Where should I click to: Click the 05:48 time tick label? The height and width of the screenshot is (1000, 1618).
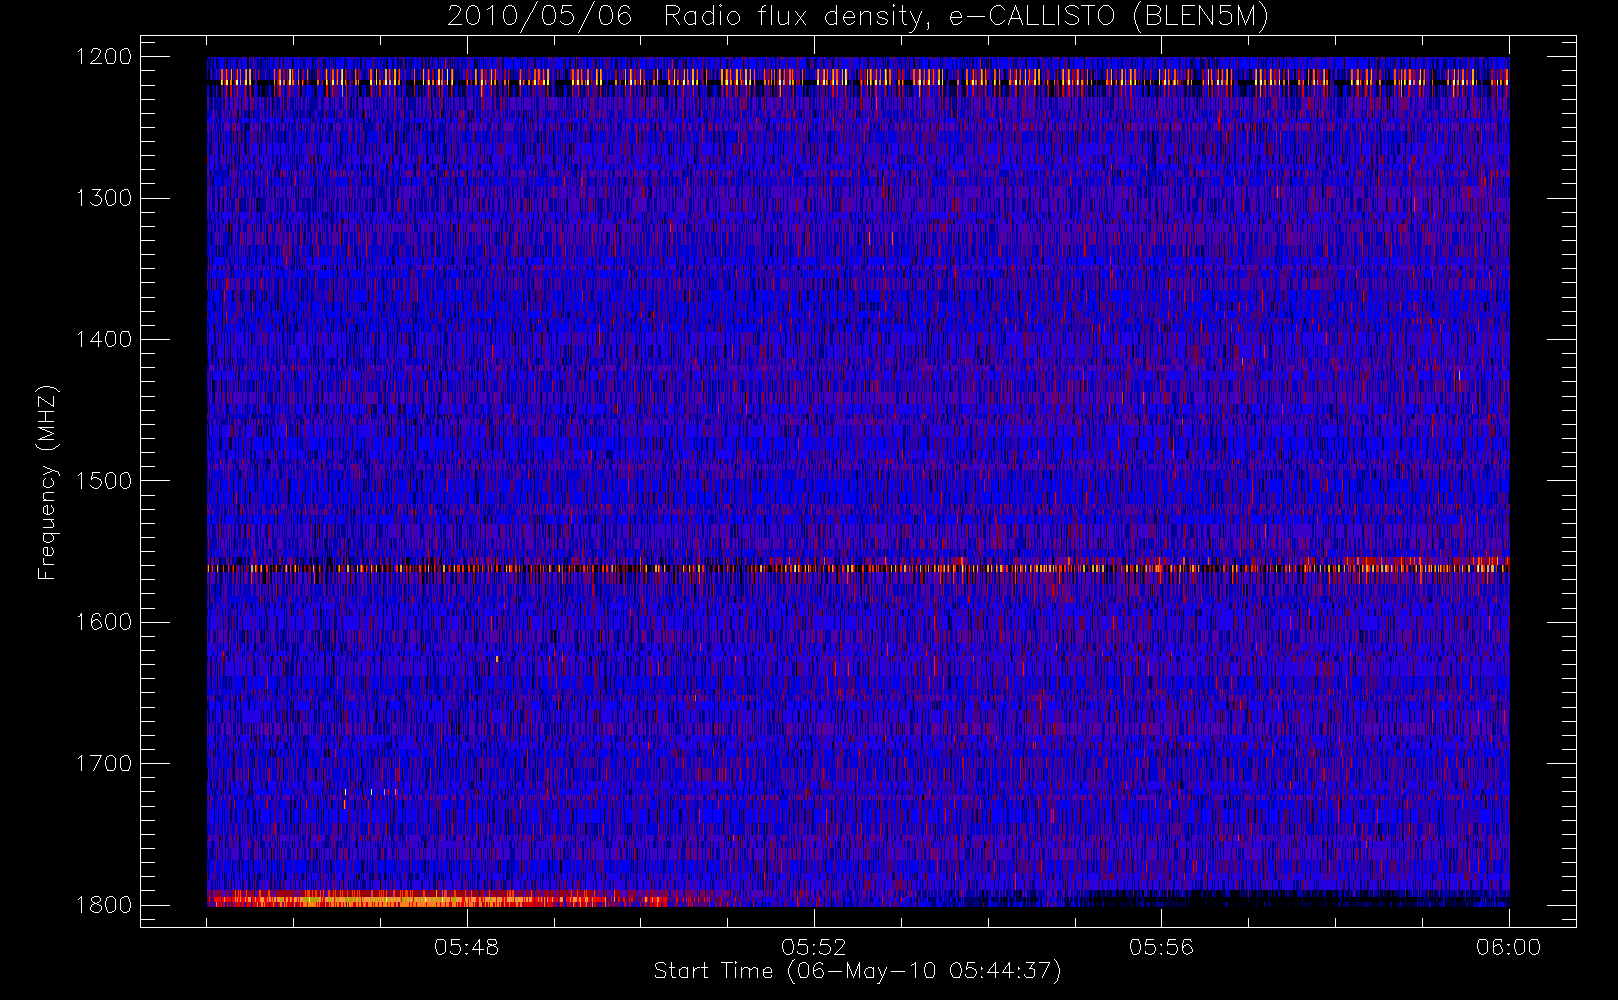click(467, 947)
